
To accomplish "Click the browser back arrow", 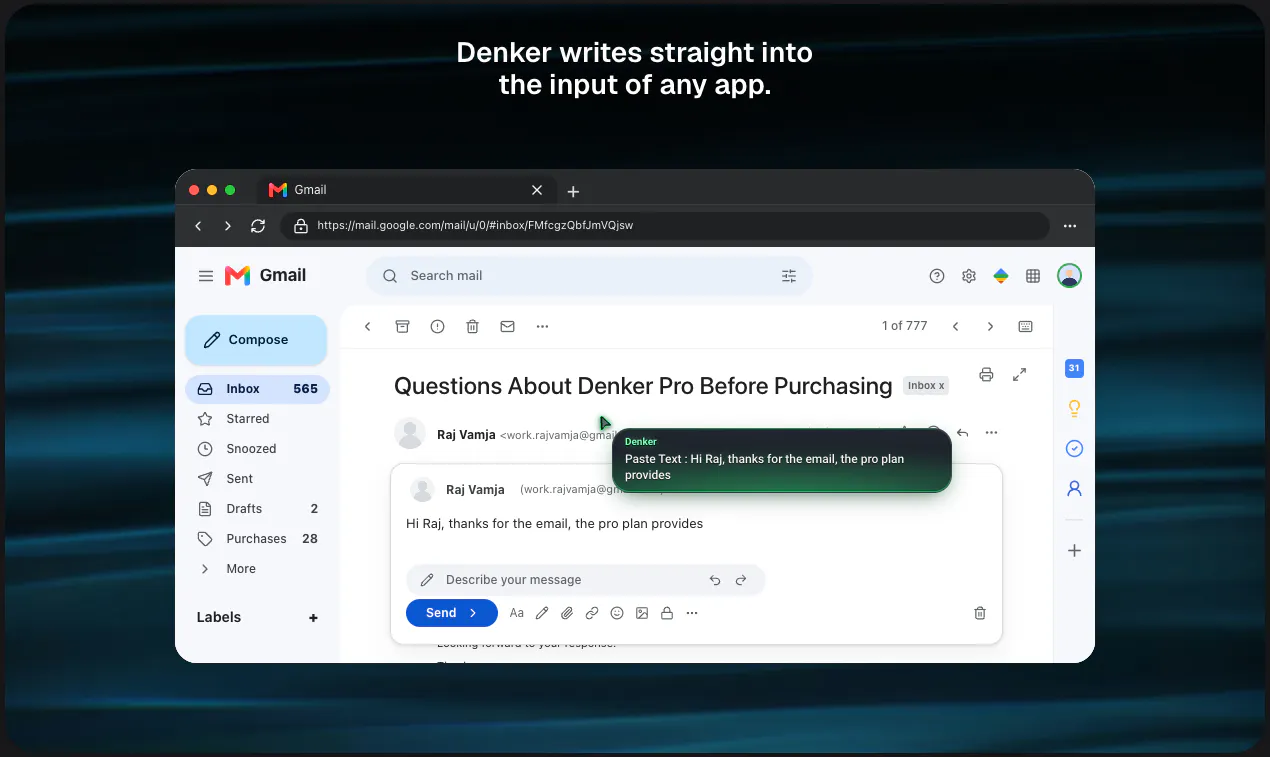I will [198, 226].
